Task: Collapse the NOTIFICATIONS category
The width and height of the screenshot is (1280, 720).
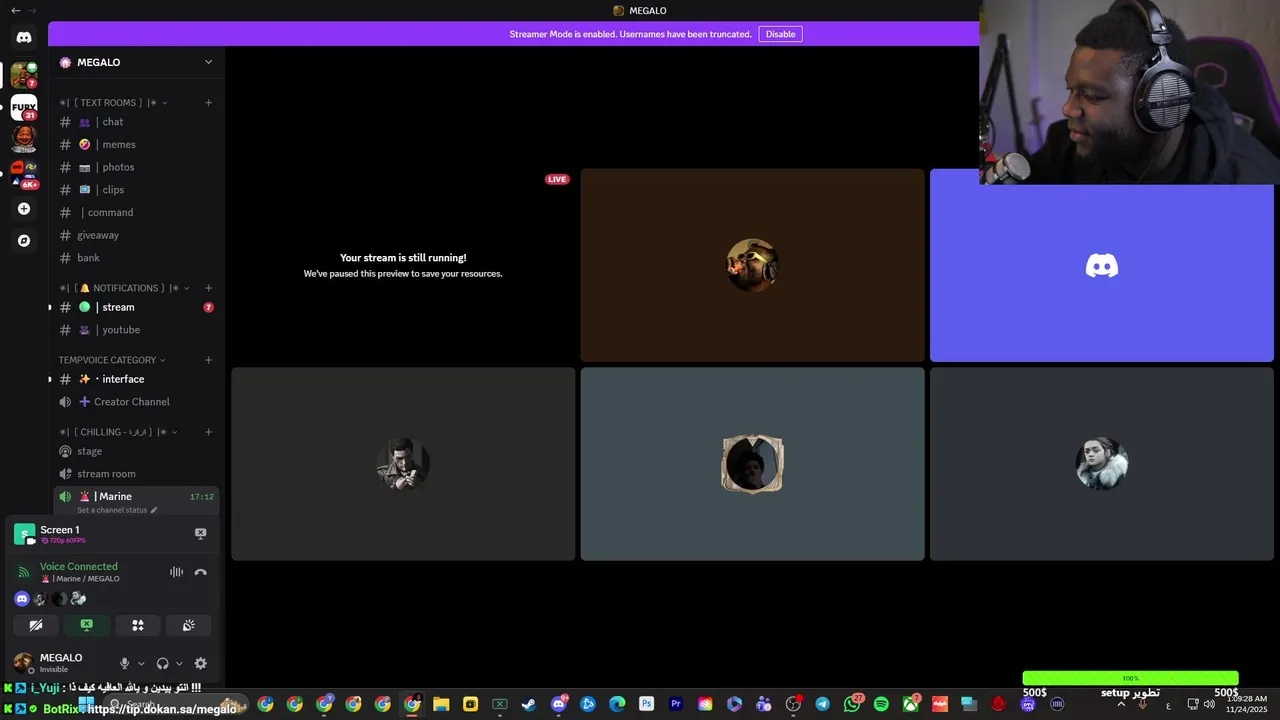Action: click(x=123, y=288)
